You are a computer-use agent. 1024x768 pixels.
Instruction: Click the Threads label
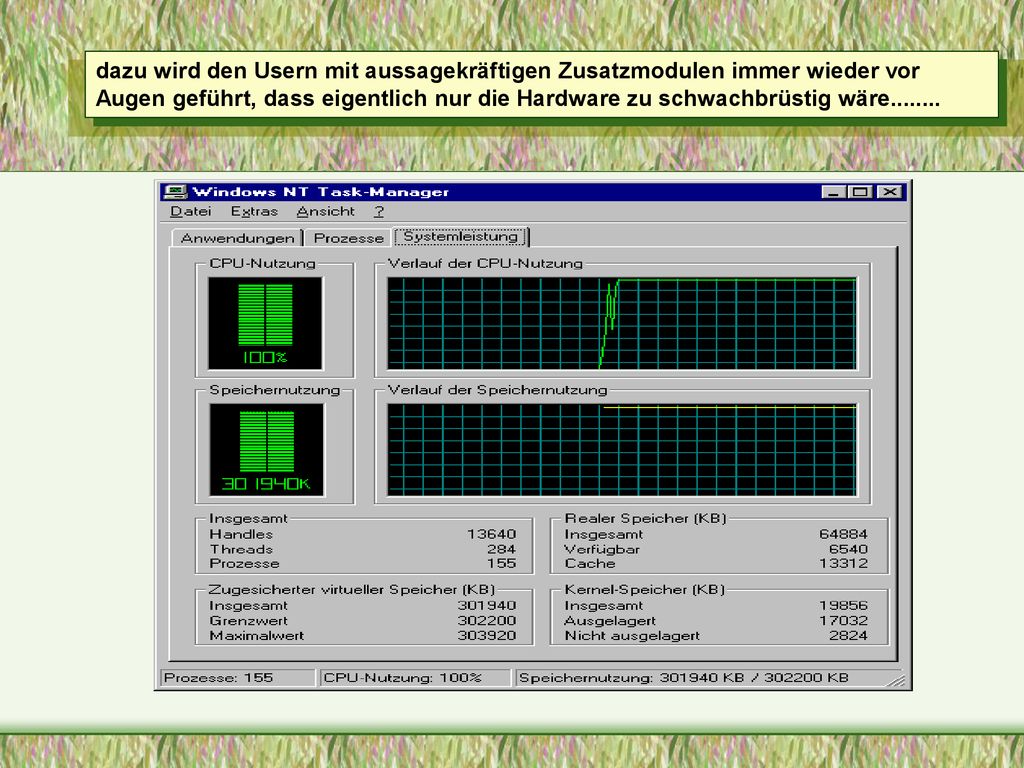pyautogui.click(x=241, y=549)
